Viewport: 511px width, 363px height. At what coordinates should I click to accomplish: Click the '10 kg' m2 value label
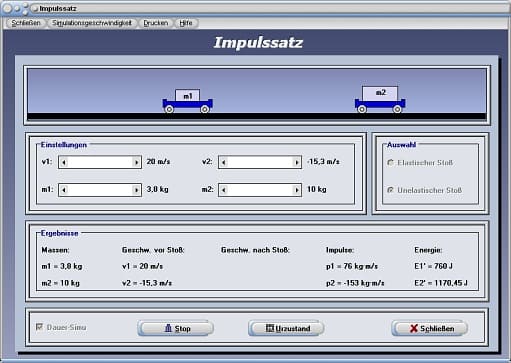coord(317,189)
